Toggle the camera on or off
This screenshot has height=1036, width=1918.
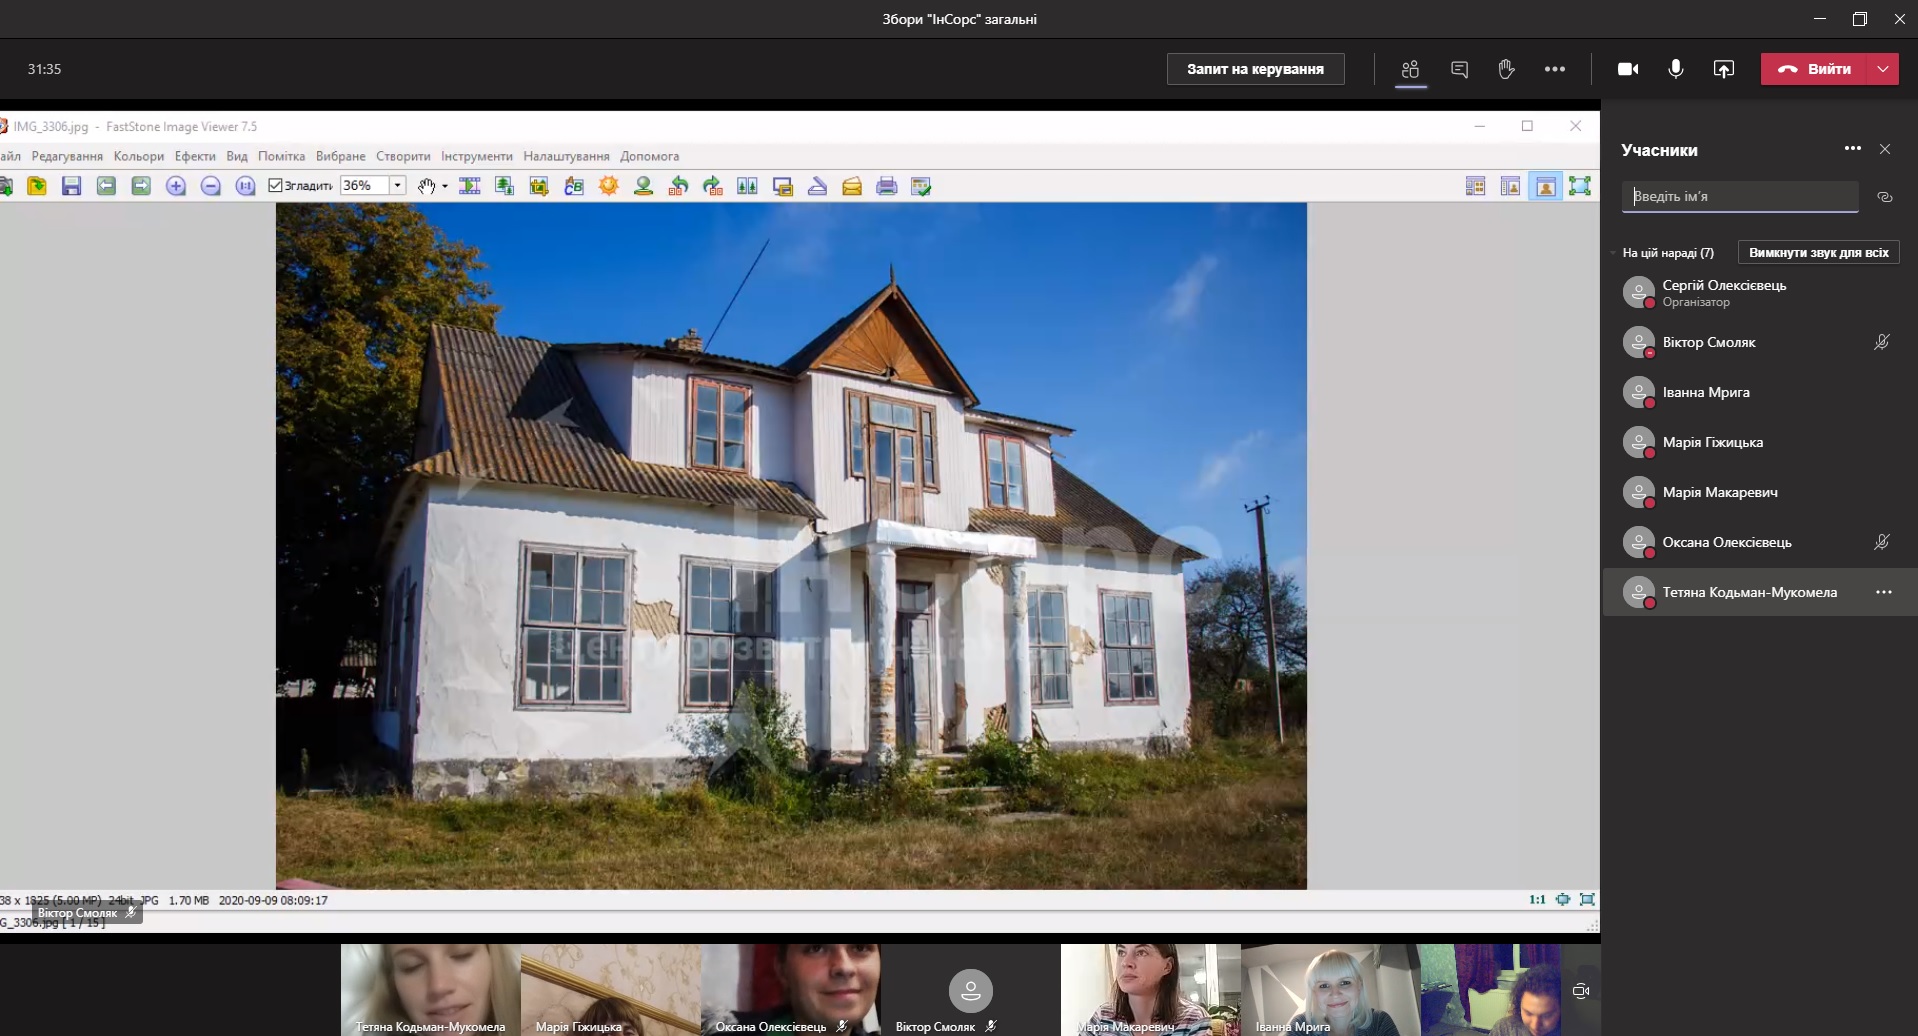click(1627, 69)
